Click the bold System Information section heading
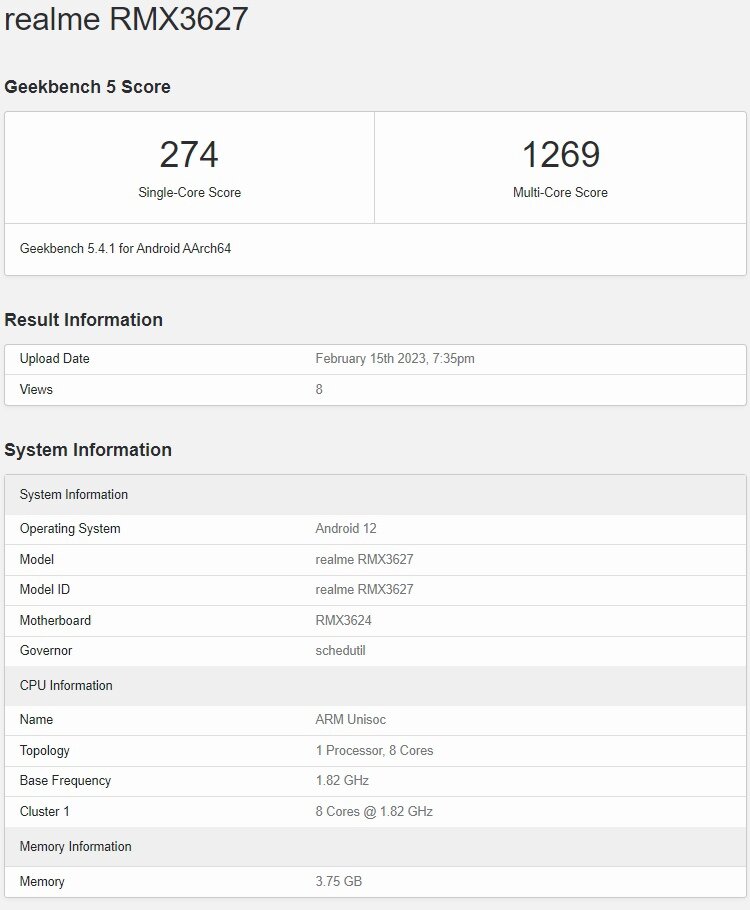Screen dimensions: 750x910 point(88,450)
